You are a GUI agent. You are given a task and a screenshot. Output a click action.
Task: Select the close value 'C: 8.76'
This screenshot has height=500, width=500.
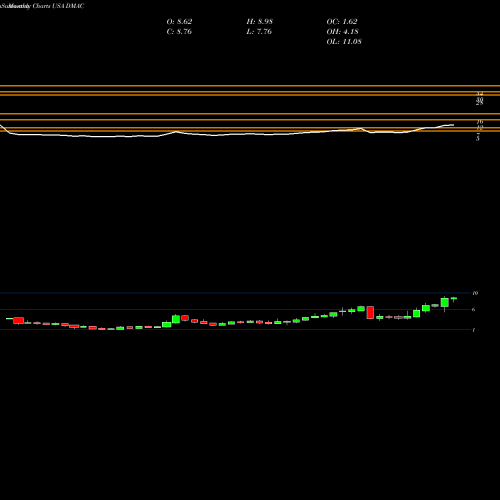pyautogui.click(x=179, y=31)
